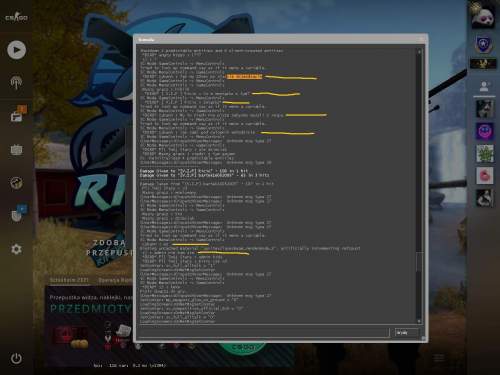
Task: Open the shield icon with blue badge
Action: (18, 214)
